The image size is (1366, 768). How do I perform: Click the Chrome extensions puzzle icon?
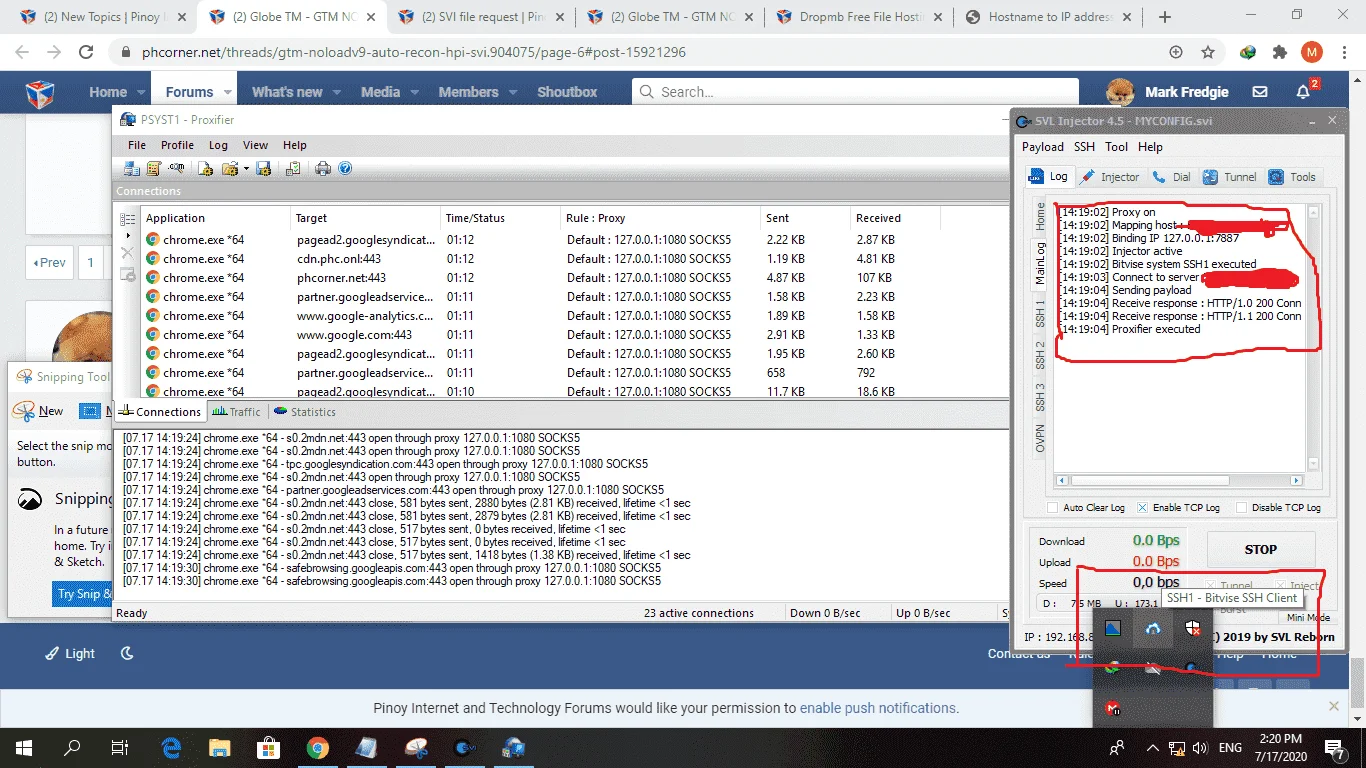pyautogui.click(x=1279, y=52)
